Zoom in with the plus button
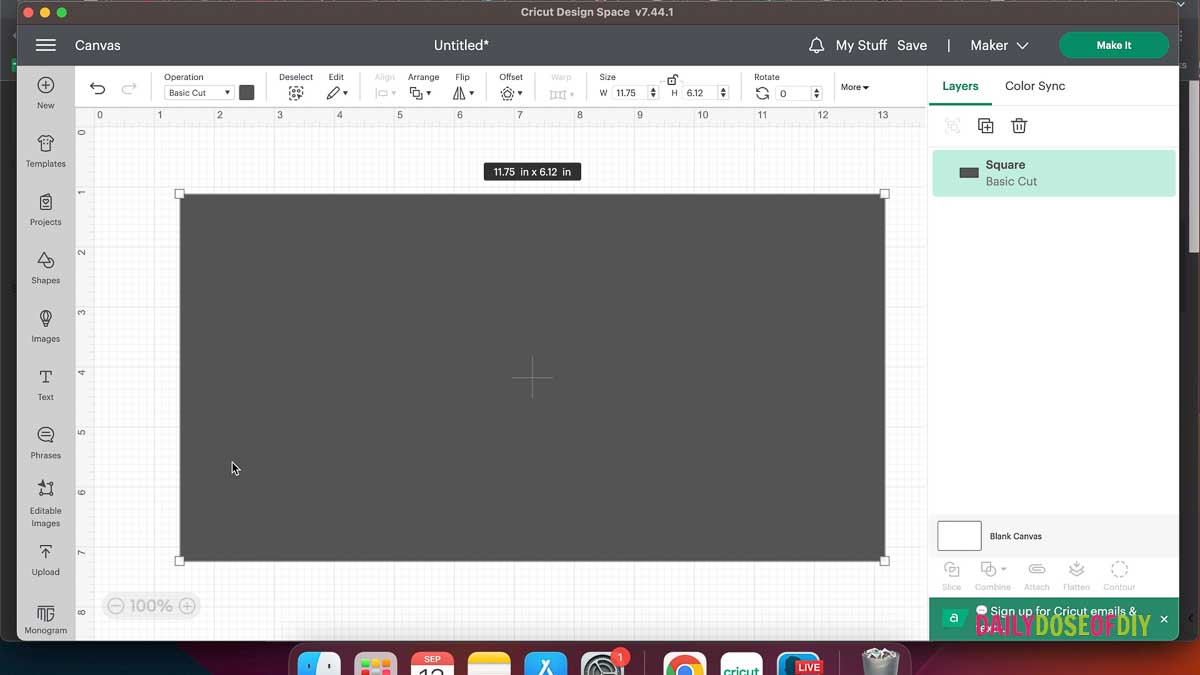The image size is (1200, 675). point(187,606)
